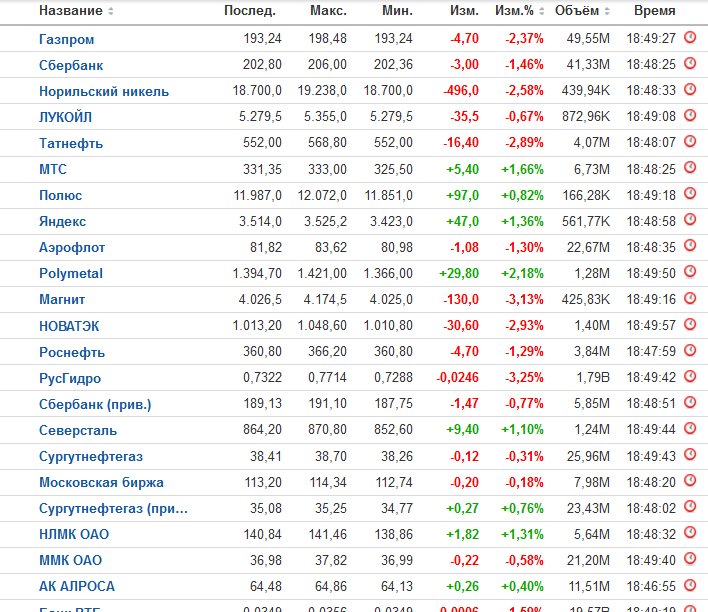
Task: Open the Сбербанк stock link
Action: pos(71,65)
